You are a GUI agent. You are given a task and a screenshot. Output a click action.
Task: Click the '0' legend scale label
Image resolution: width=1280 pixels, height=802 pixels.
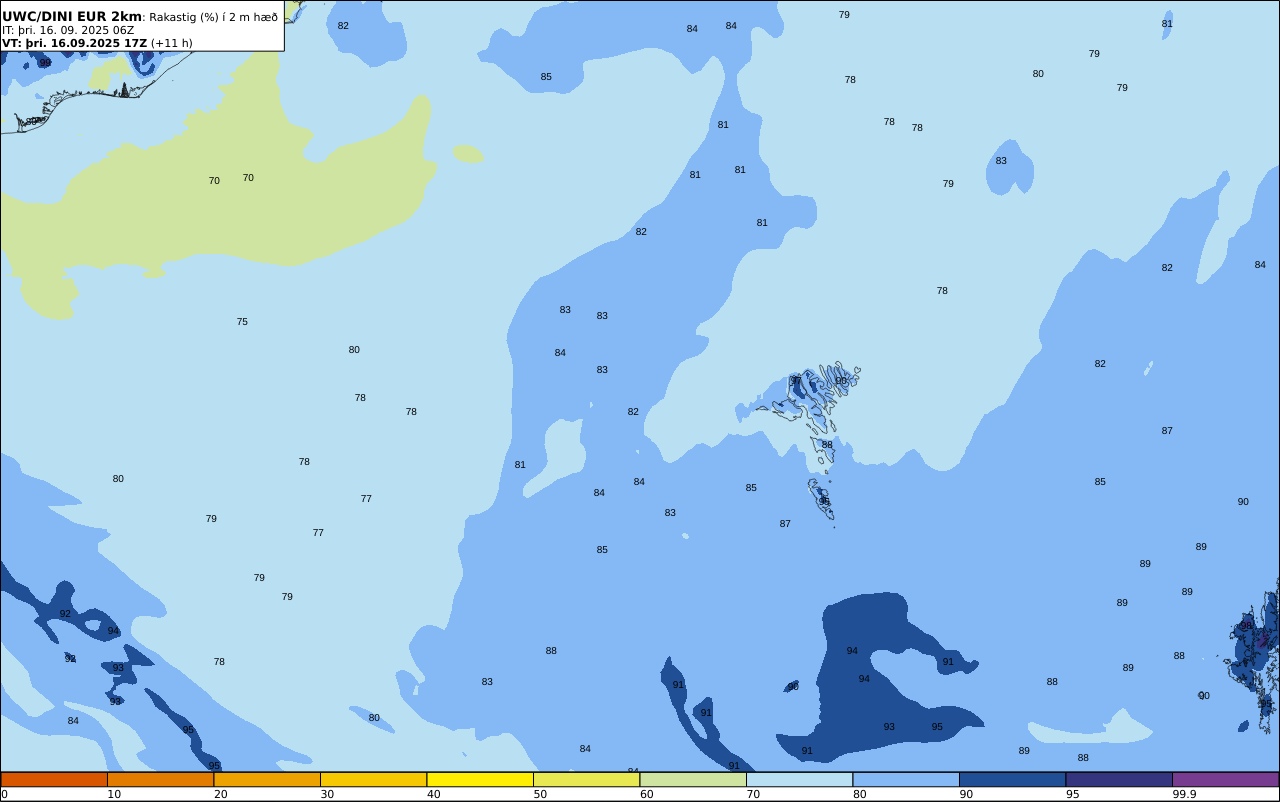point(4,794)
